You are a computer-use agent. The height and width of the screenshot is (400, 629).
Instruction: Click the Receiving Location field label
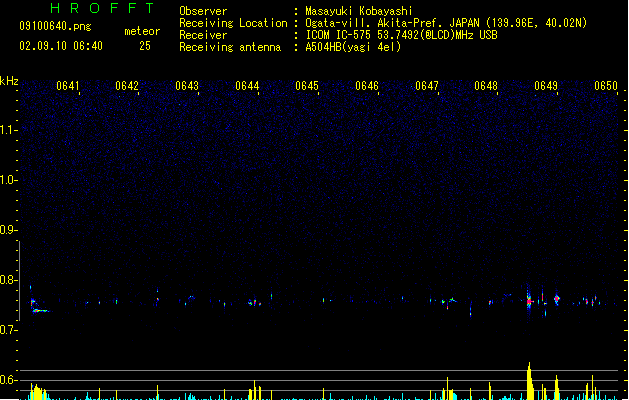pos(233,23)
